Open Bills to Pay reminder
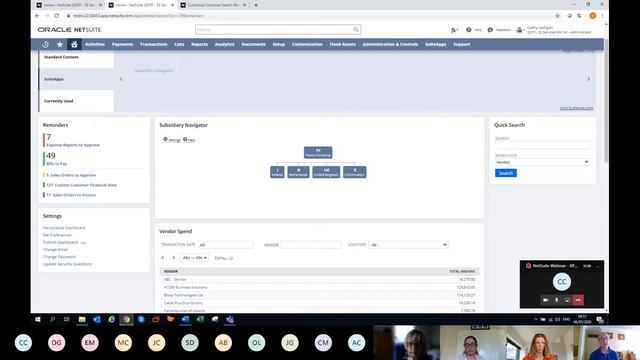The width and height of the screenshot is (640, 360). (57, 164)
